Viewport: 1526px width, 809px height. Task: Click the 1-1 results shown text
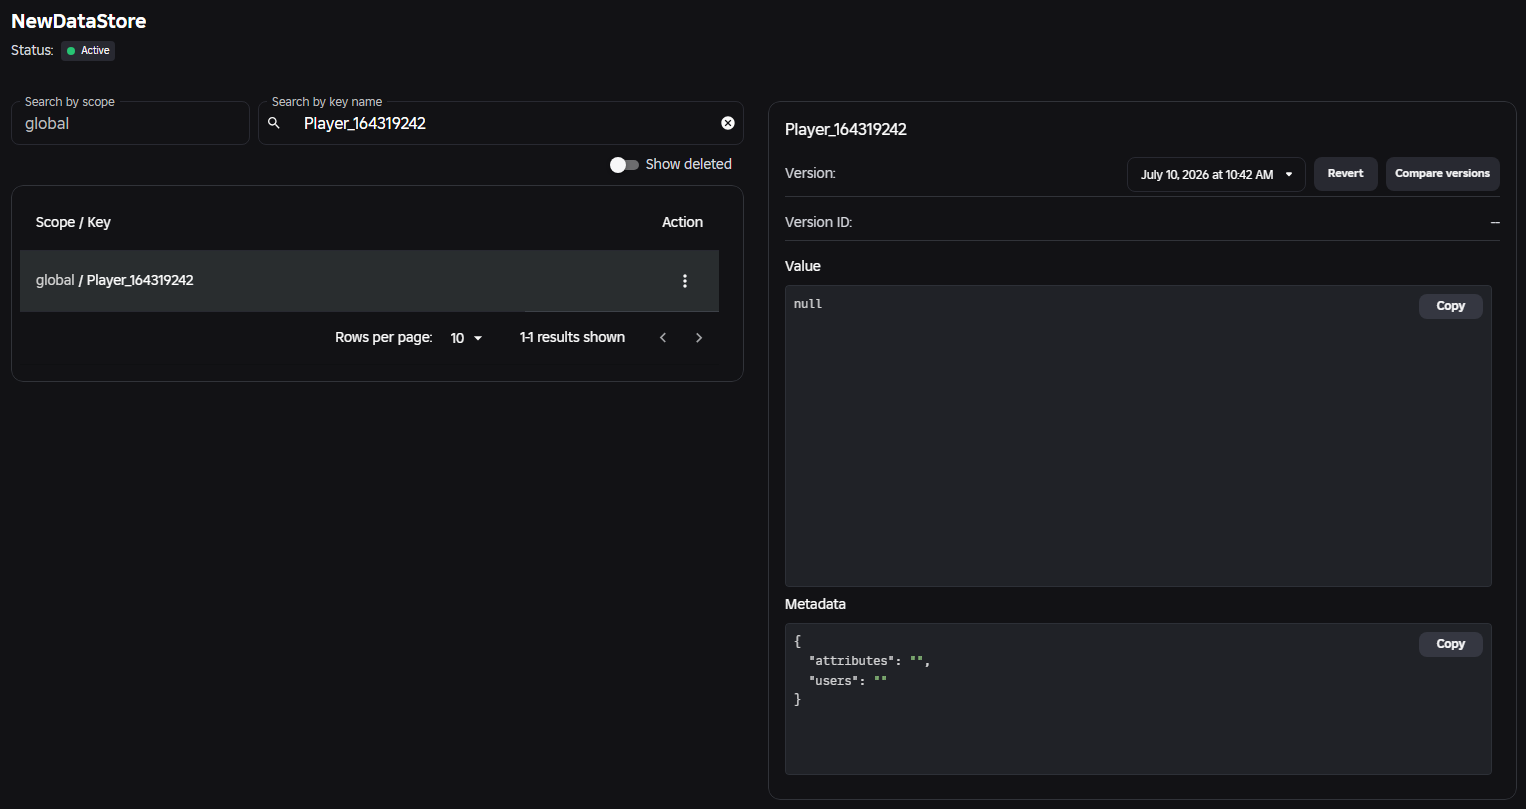click(572, 338)
